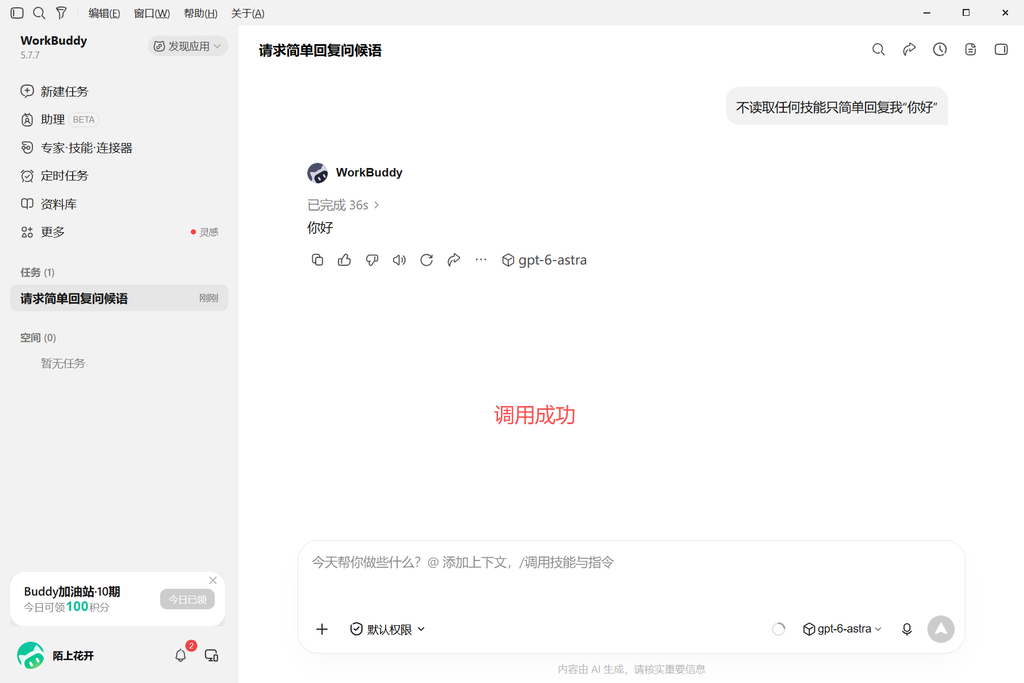Select task 请求简单回复问候语 in sidebar
1024x683 pixels.
point(120,298)
